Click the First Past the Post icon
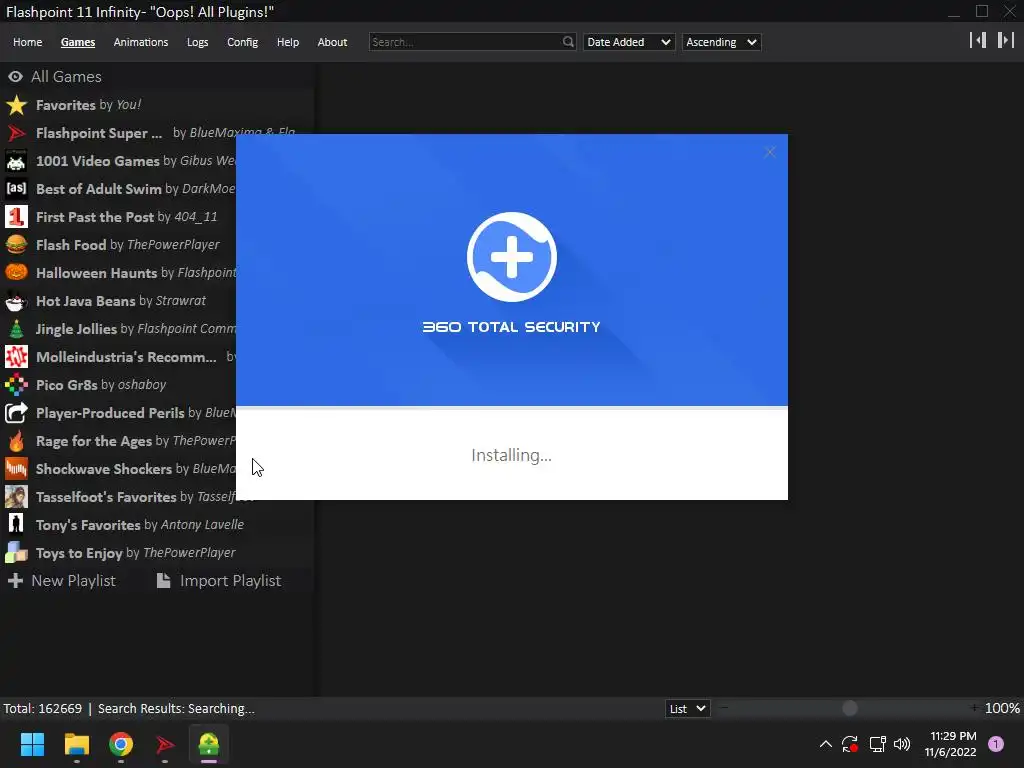Screen dimensions: 1024x768 16,217
